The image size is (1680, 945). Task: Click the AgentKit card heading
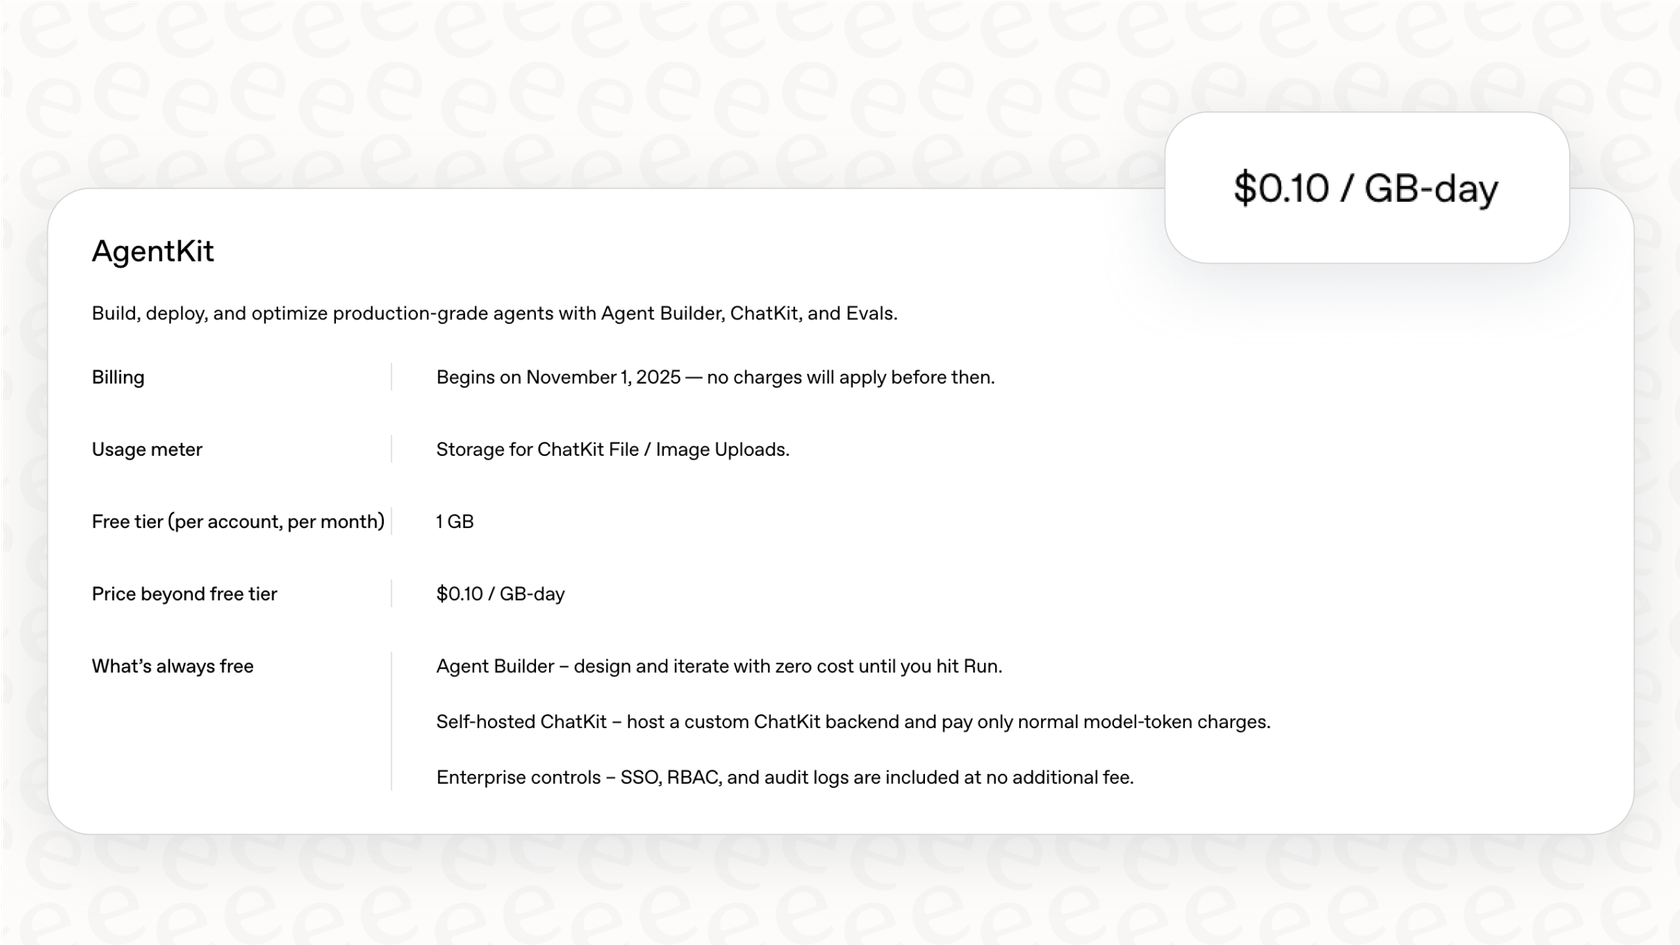153,251
